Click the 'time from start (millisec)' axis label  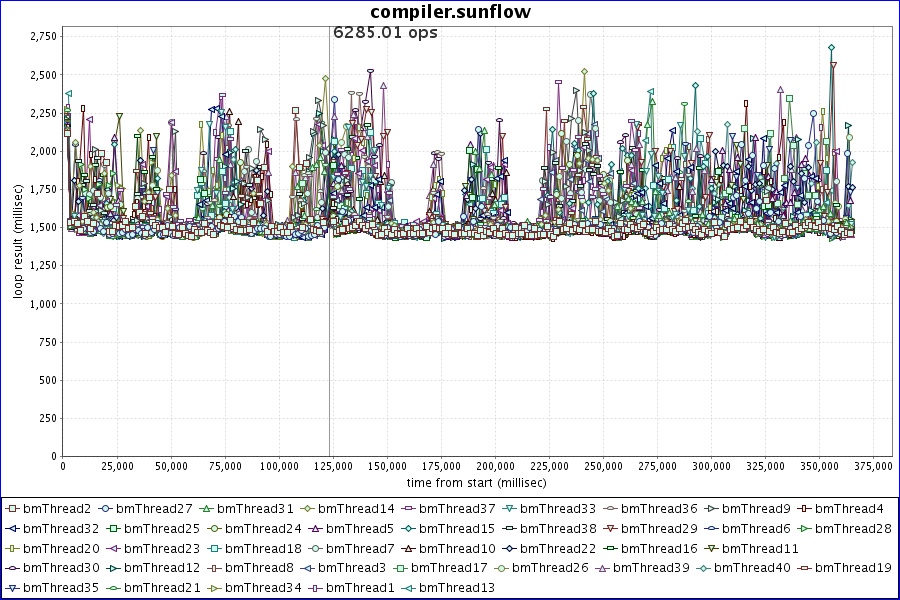476,482
